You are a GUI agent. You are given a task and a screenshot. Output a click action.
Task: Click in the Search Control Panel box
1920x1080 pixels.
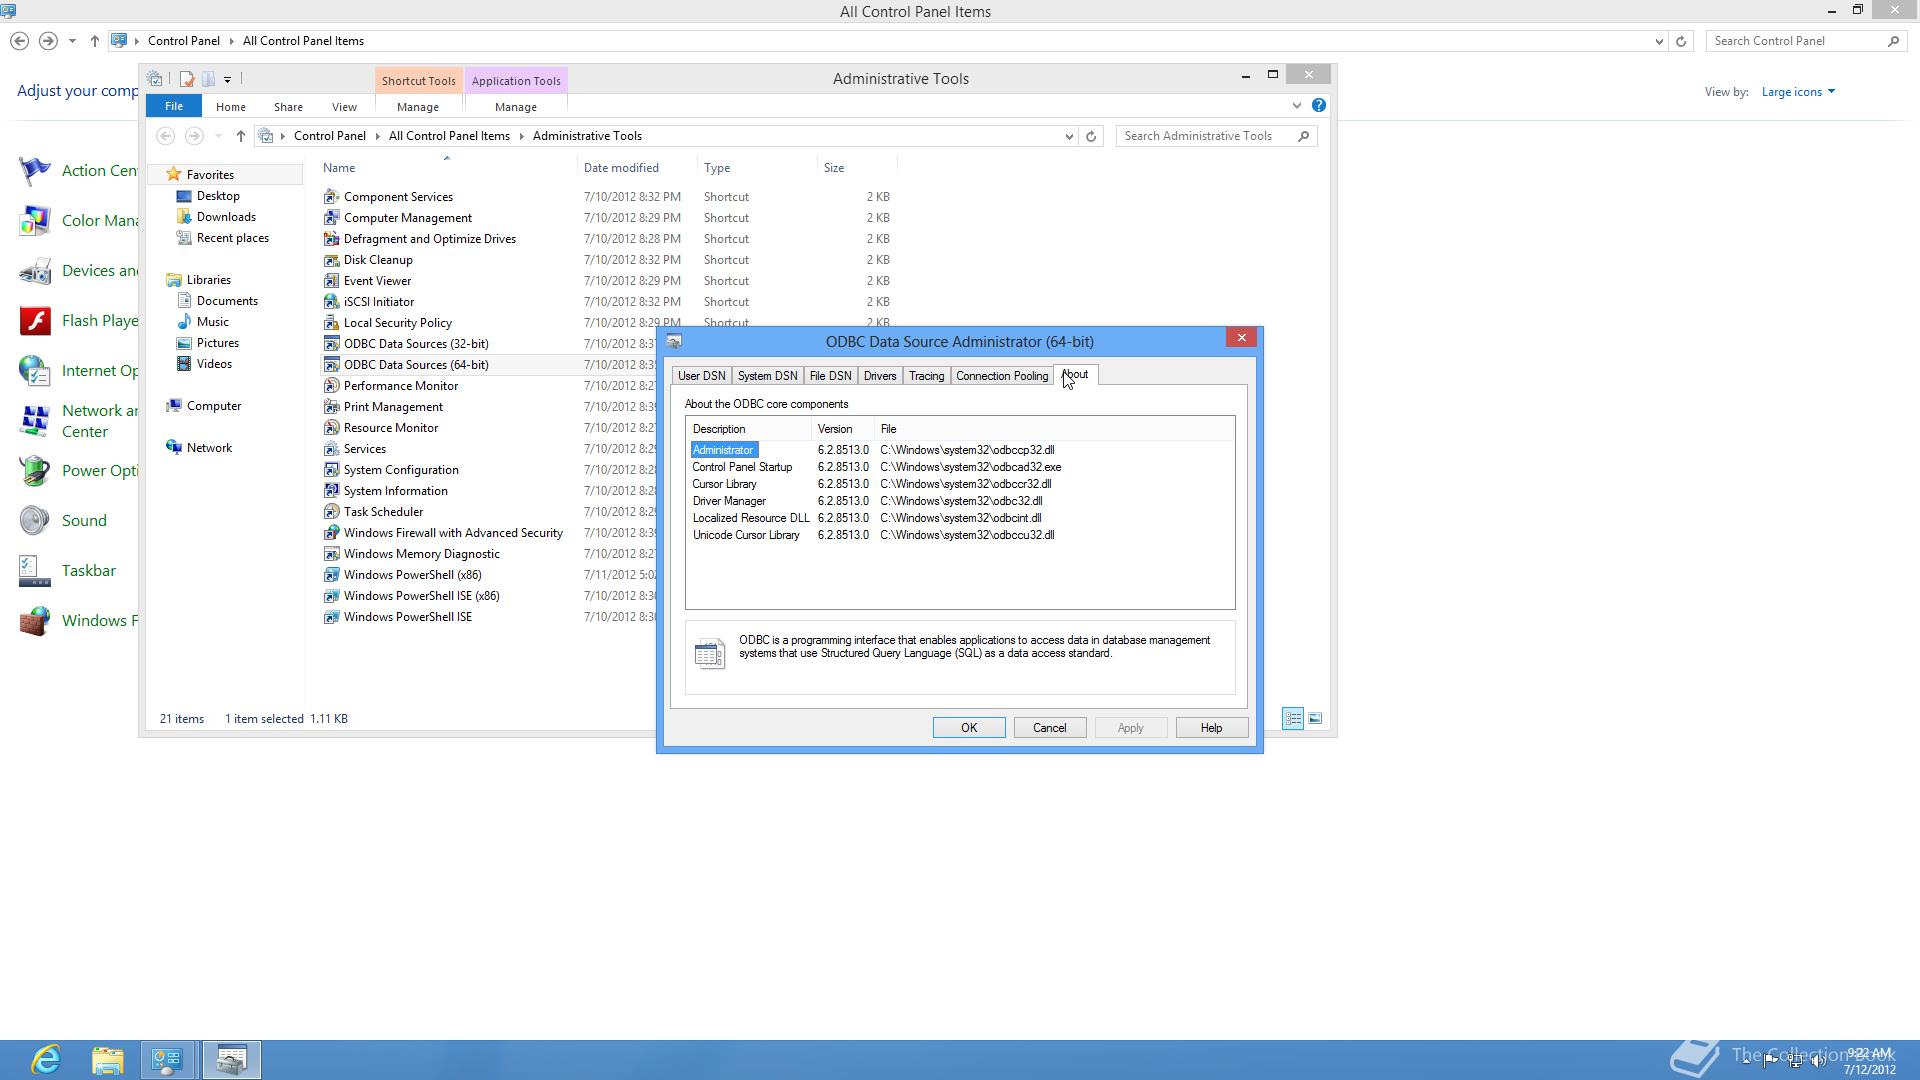coord(1797,41)
